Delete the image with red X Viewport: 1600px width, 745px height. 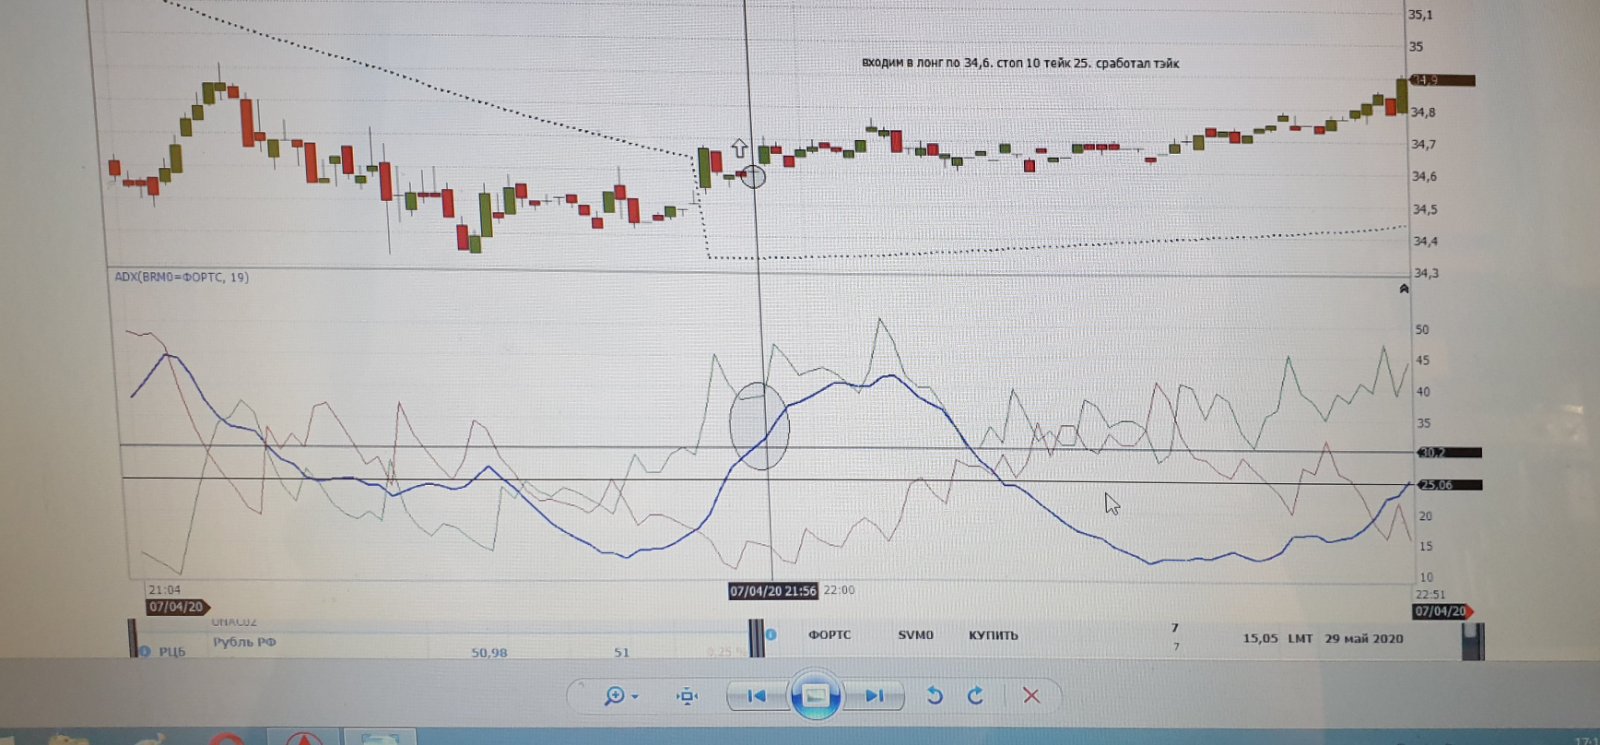(1031, 696)
